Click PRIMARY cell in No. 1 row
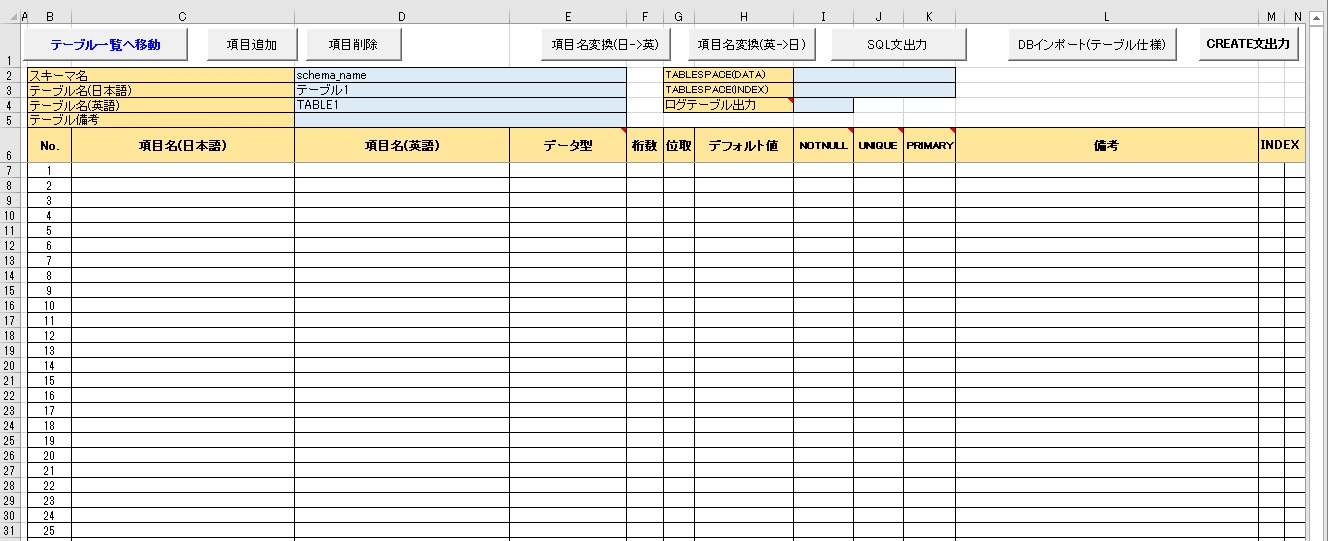The height and width of the screenshot is (541, 1328). [x=929, y=170]
